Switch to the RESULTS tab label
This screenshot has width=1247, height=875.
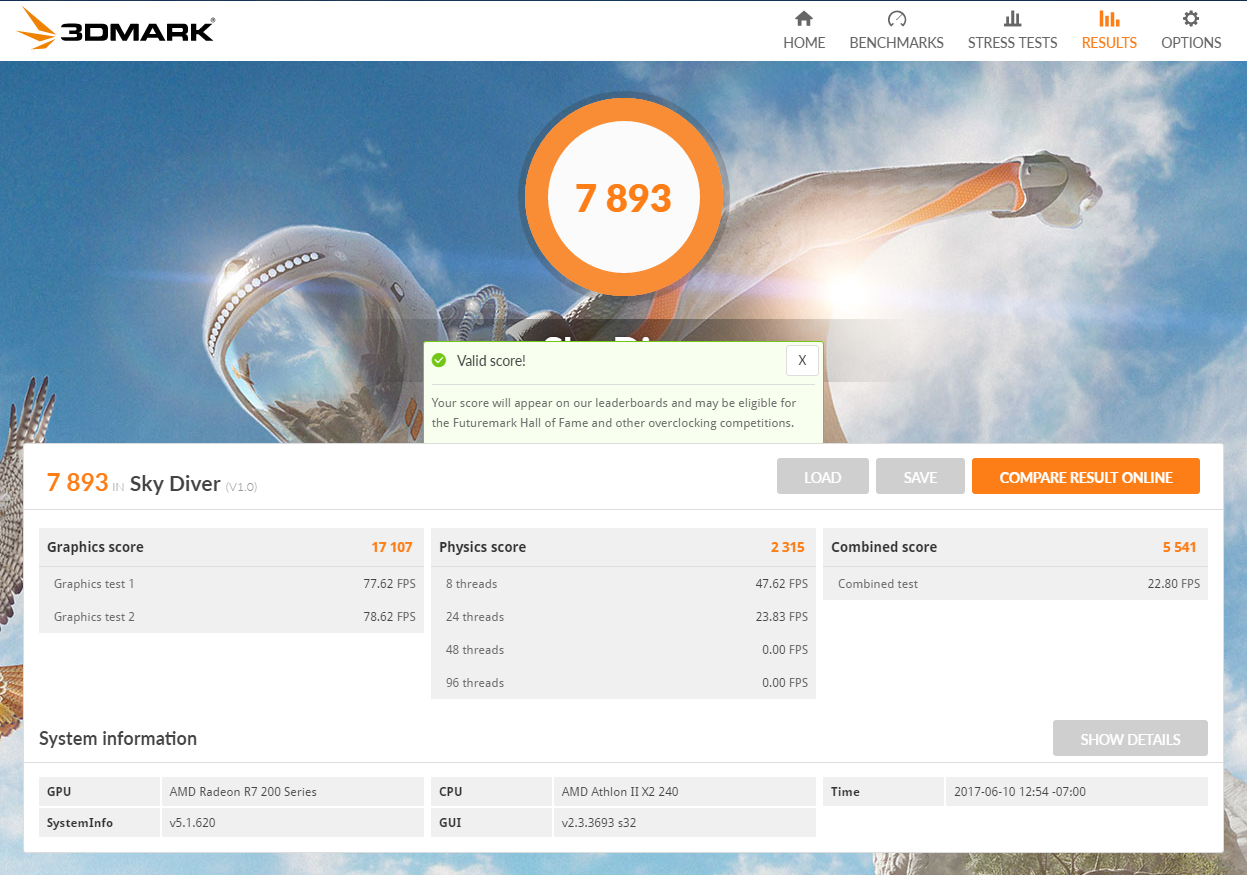pyautogui.click(x=1109, y=43)
